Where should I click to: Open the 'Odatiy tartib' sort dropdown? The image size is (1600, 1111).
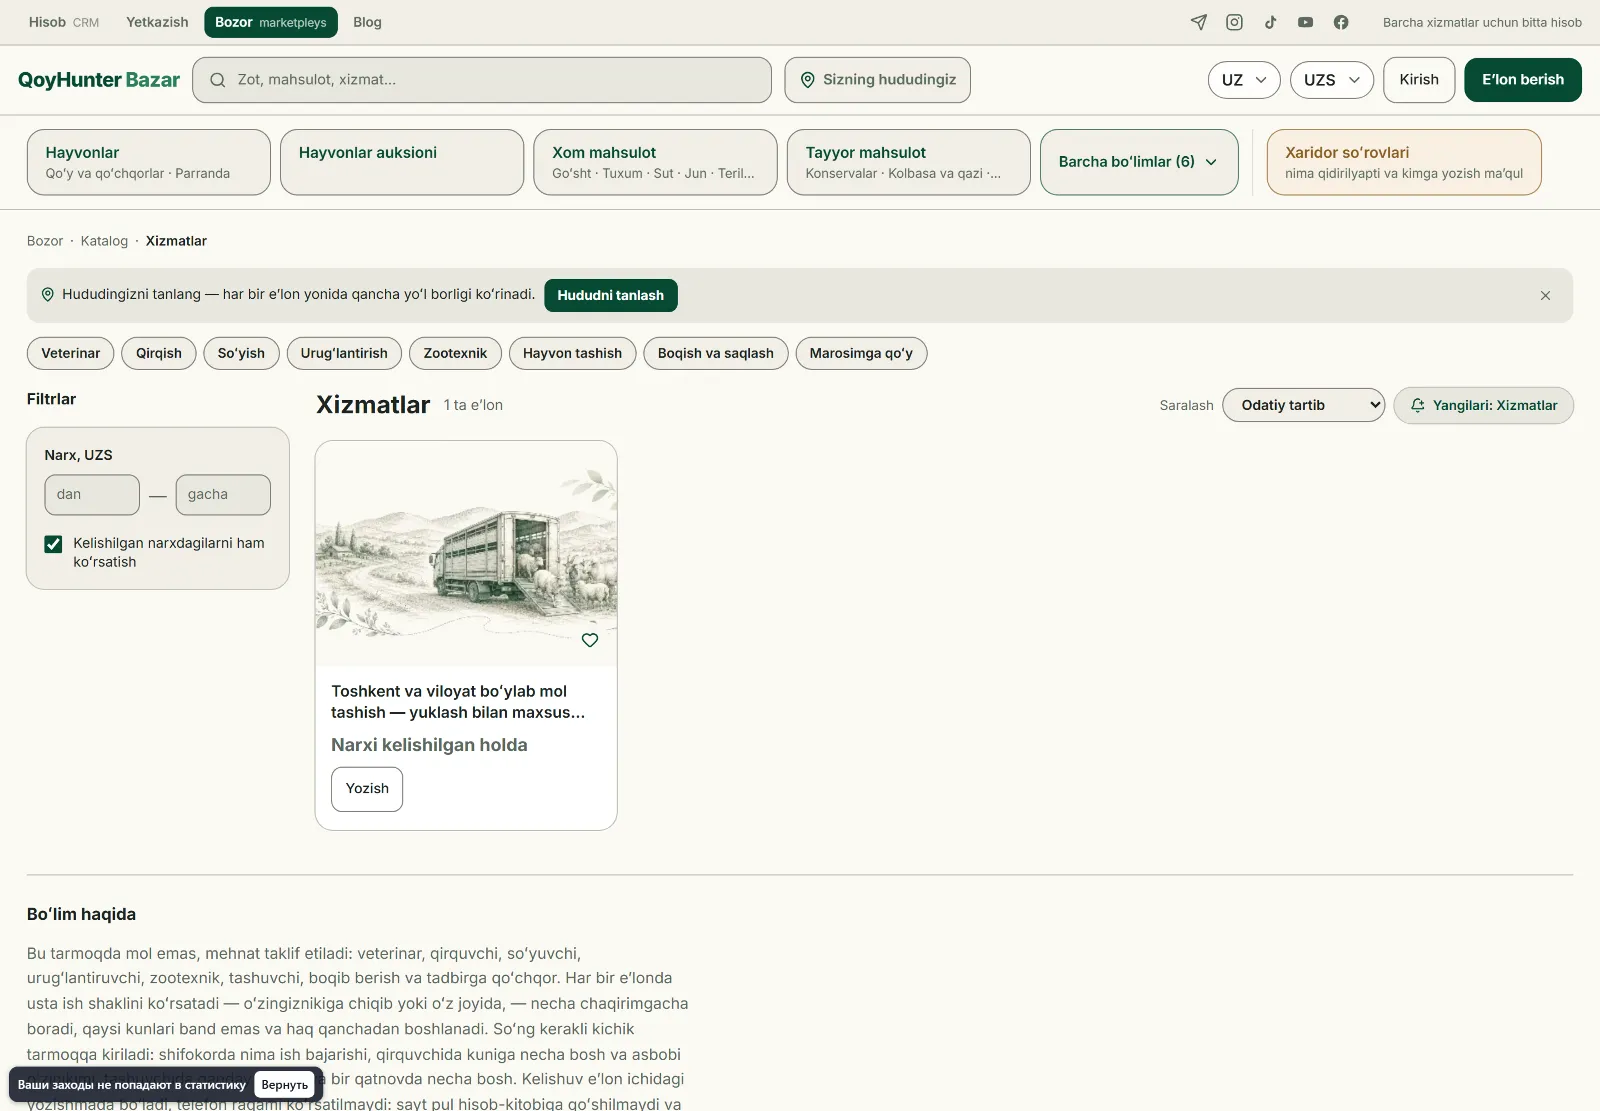(x=1303, y=405)
